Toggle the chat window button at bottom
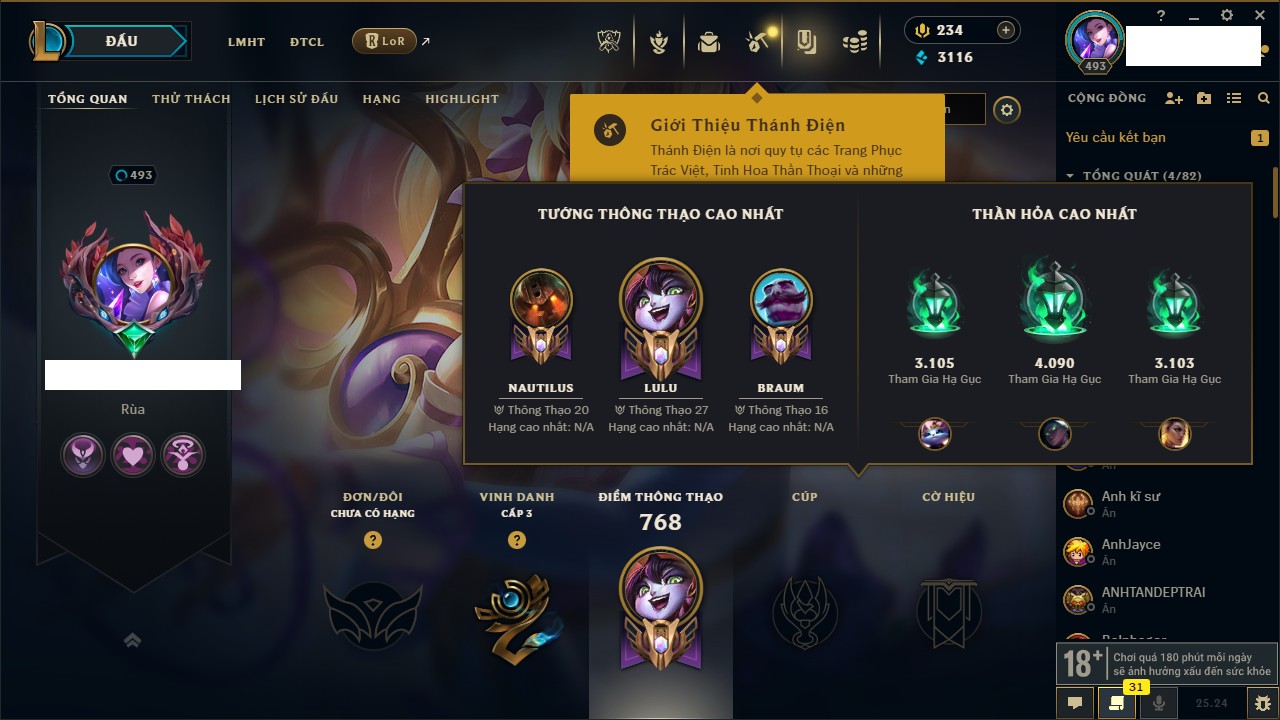Screen dimensions: 1280x720 [x=1075, y=703]
